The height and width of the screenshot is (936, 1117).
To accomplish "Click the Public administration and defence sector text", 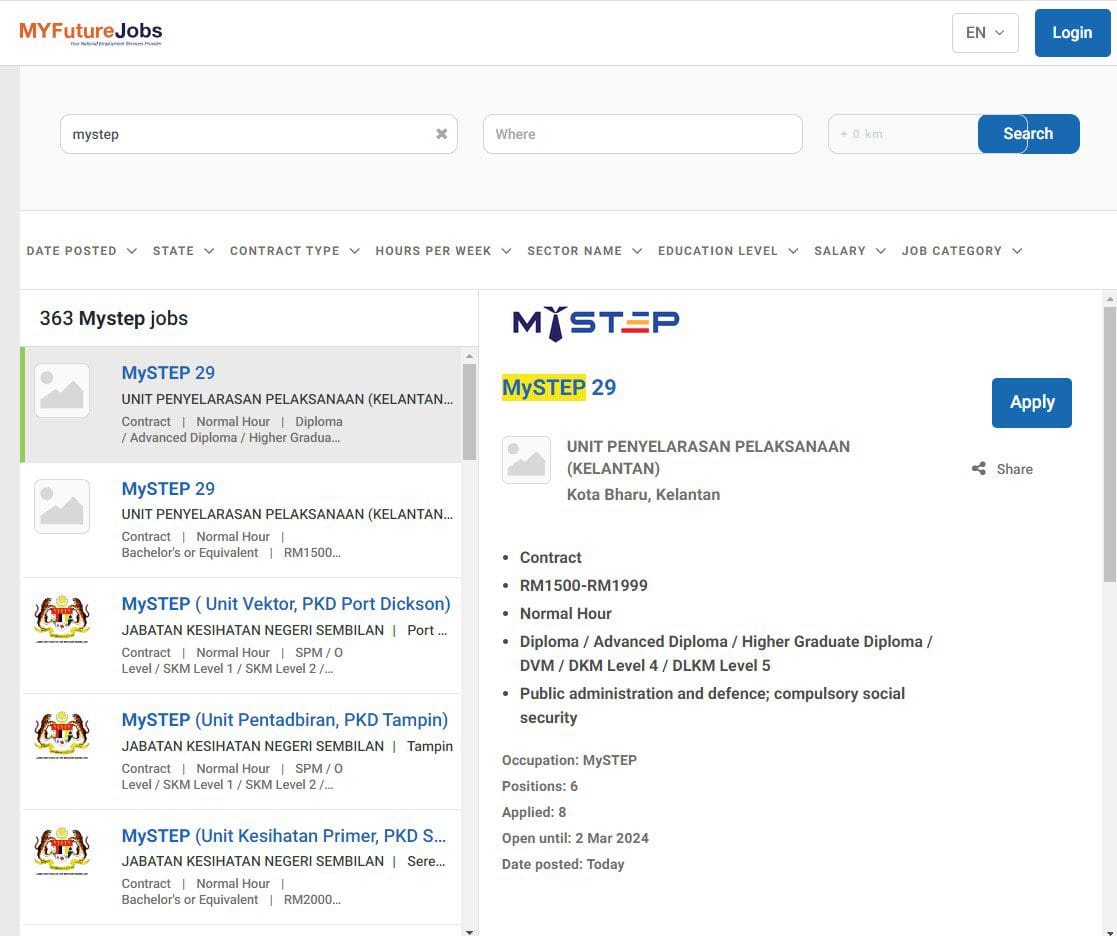I will tap(712, 705).
